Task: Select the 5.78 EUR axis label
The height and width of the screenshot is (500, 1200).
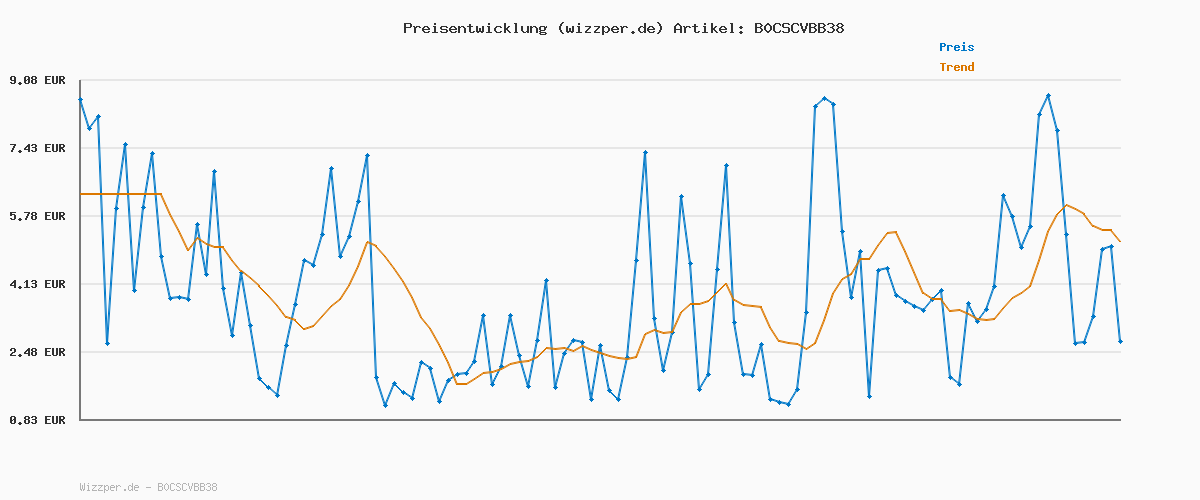Action: click(37, 216)
